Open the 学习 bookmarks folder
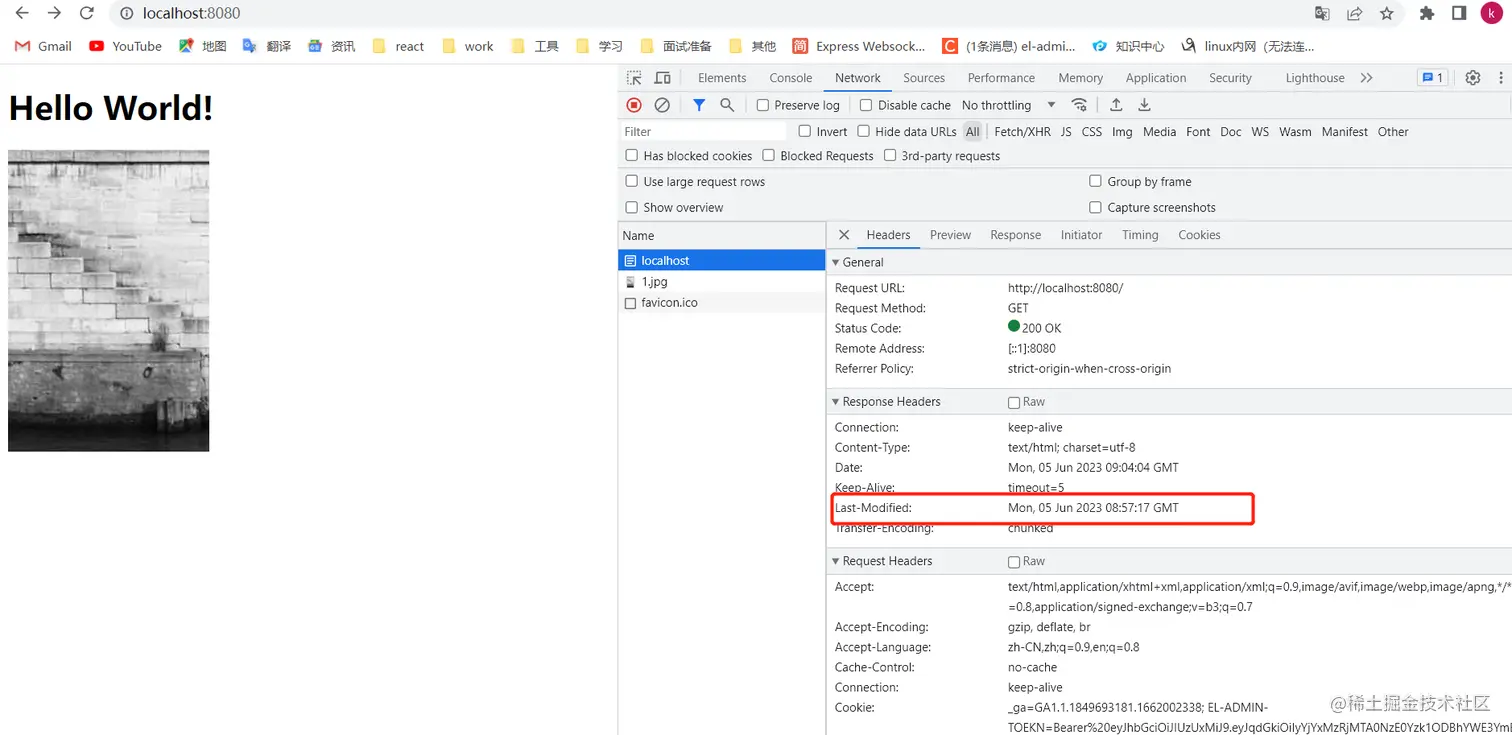The height and width of the screenshot is (735, 1512). [x=600, y=46]
